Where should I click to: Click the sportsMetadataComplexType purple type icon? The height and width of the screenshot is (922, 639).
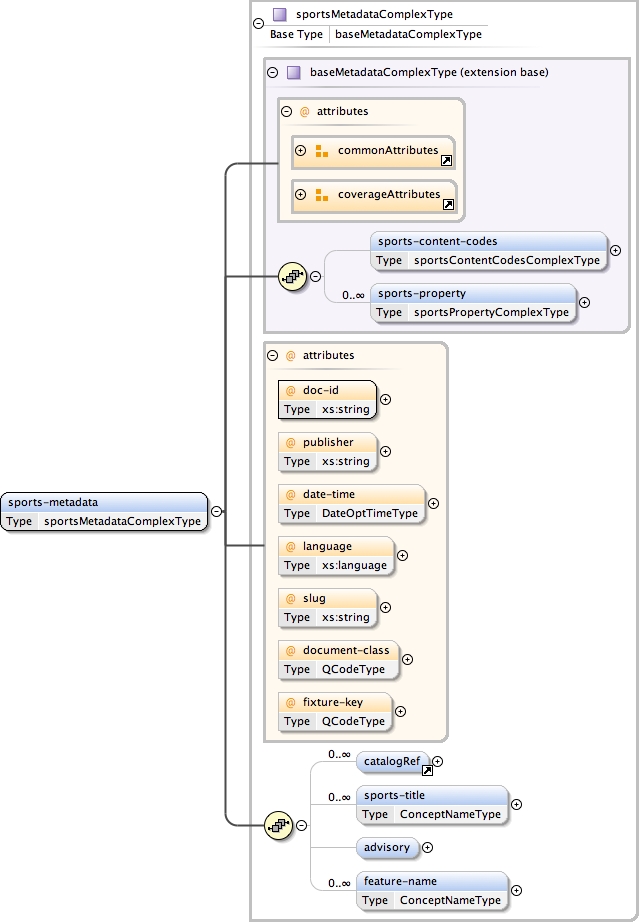click(x=280, y=14)
